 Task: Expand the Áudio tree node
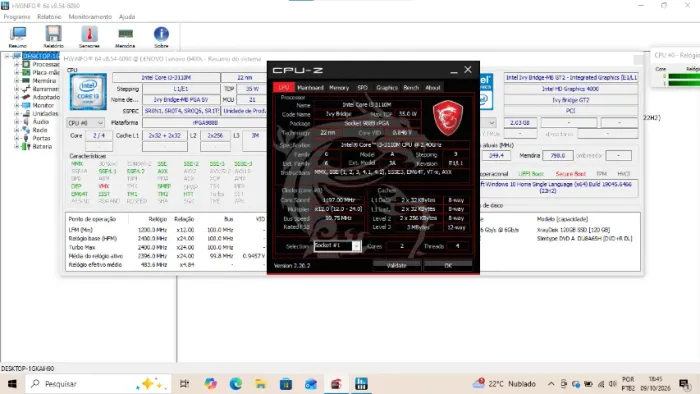[x=17, y=121]
